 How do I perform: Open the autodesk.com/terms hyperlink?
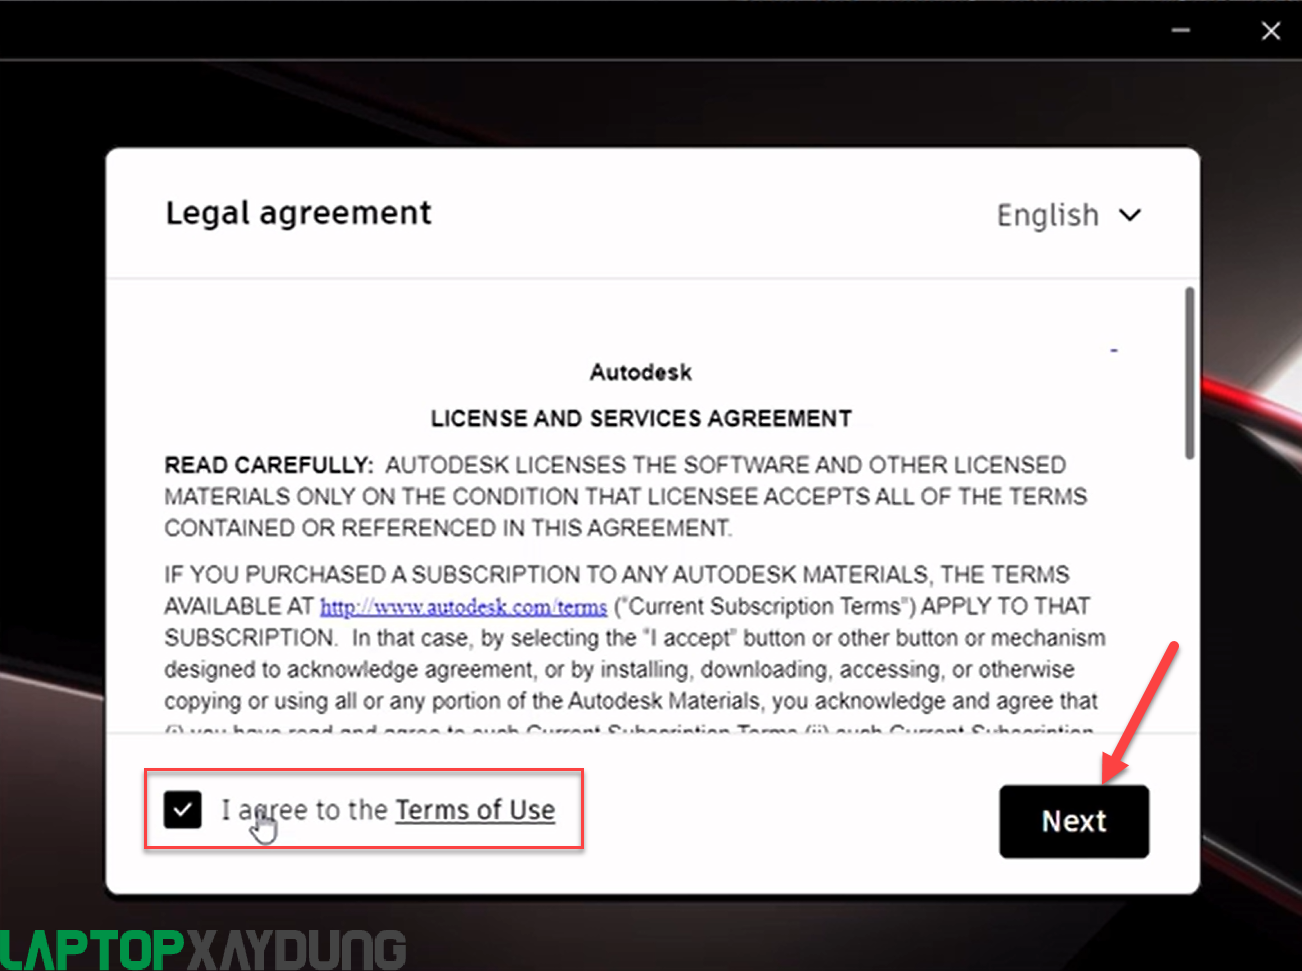pyautogui.click(x=463, y=607)
